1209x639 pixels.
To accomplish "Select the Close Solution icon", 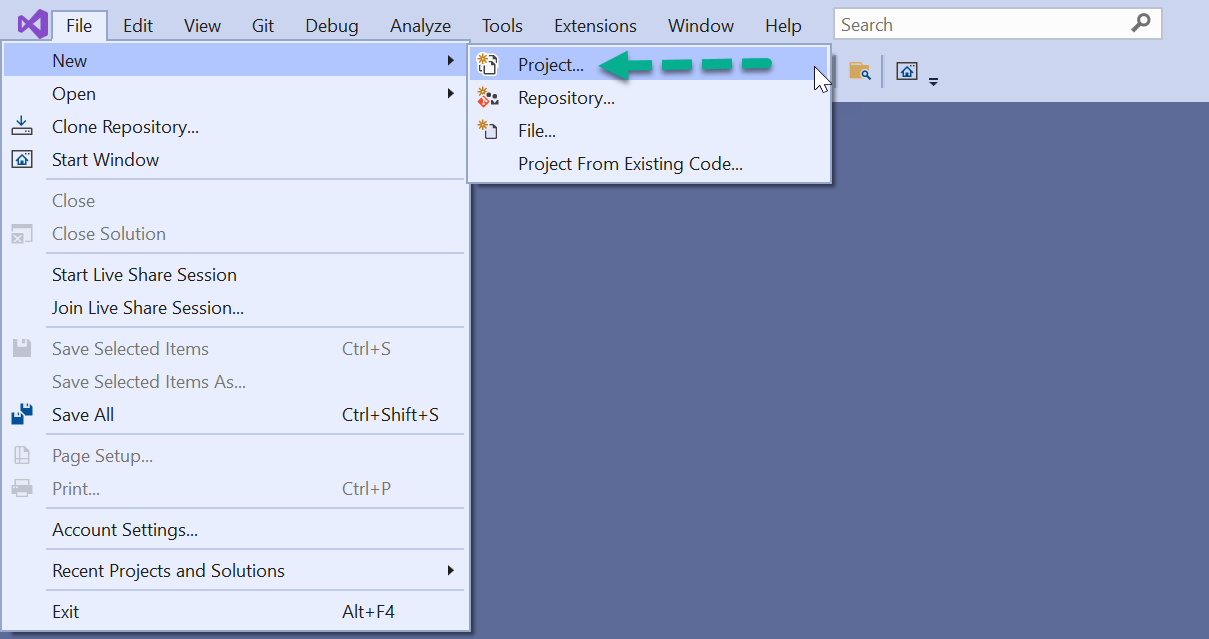I will pos(22,233).
